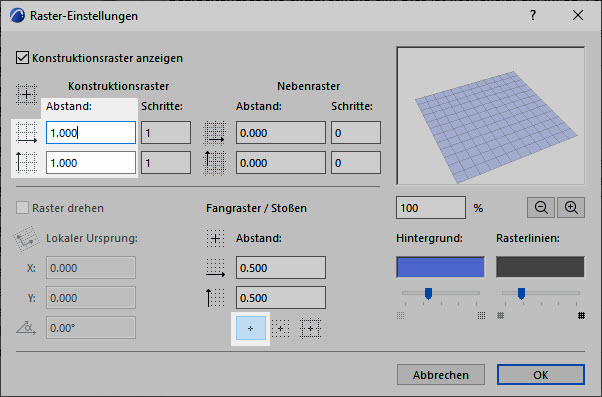The width and height of the screenshot is (602, 397).
Task: Click horizontal Fangraster Abstand field
Action: (x=281, y=268)
